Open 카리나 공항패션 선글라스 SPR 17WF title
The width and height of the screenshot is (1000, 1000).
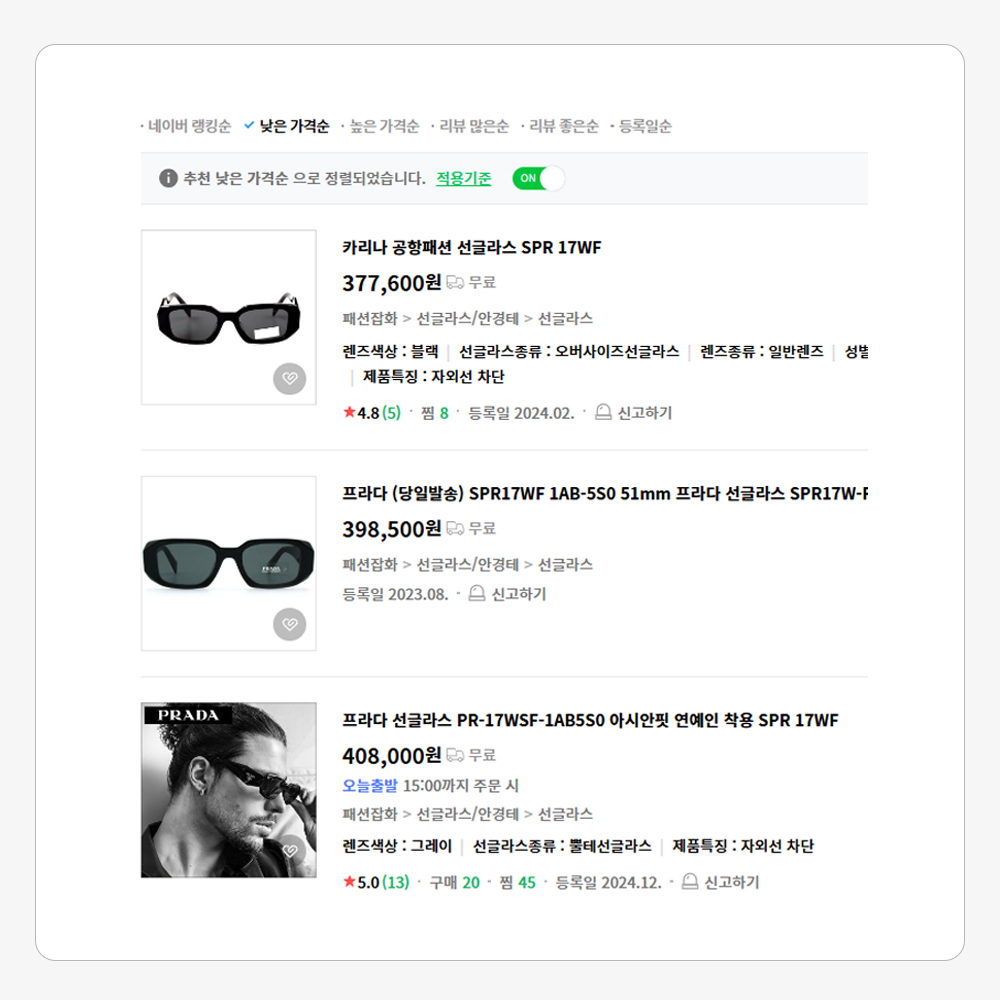472,247
